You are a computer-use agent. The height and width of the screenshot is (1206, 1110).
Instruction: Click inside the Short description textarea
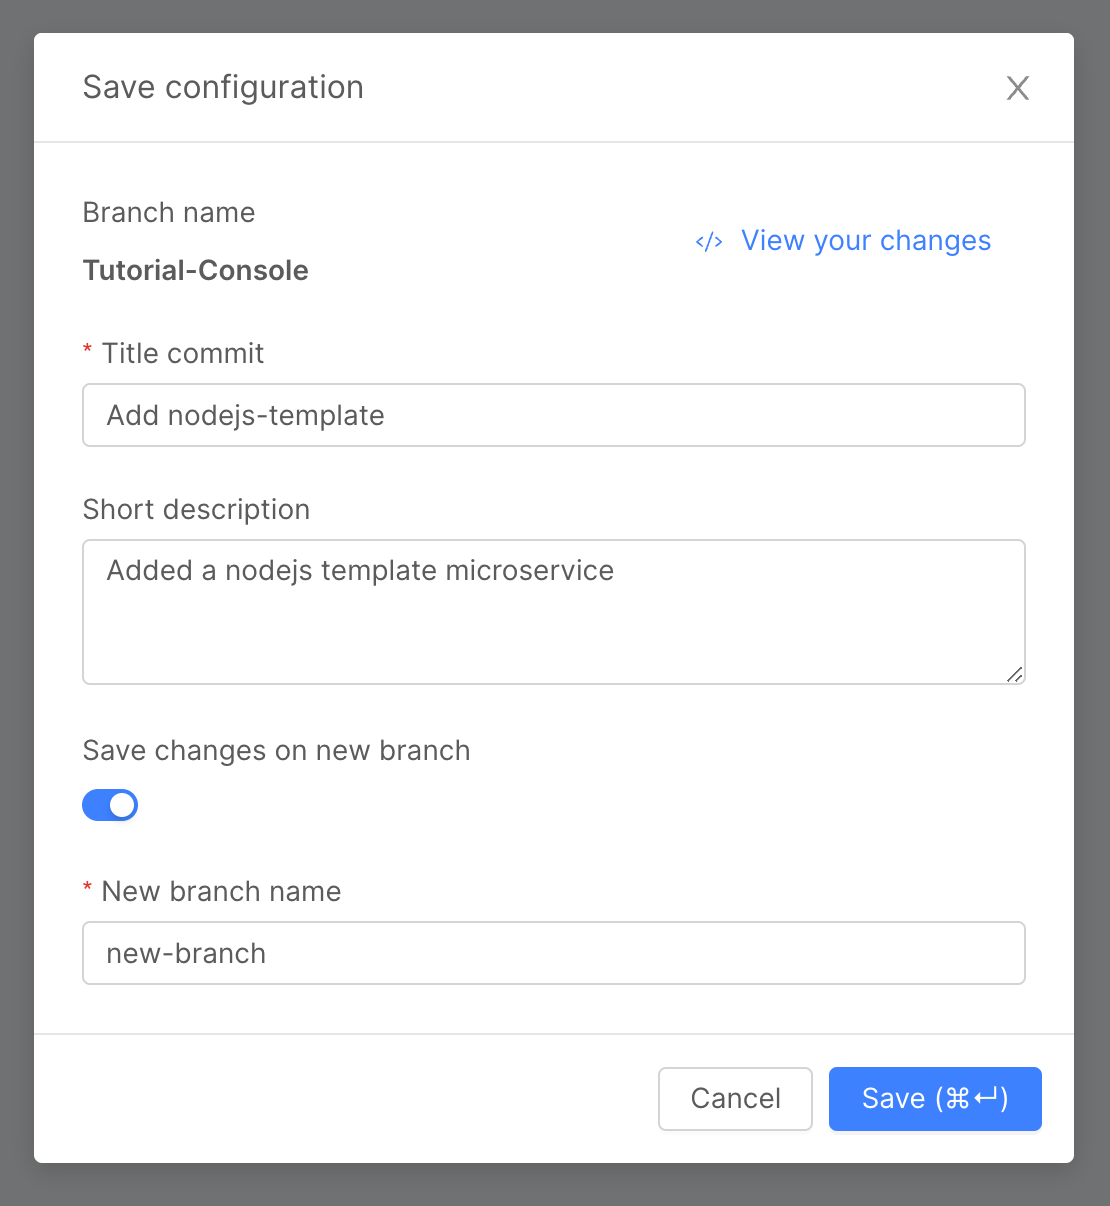[x=553, y=612]
